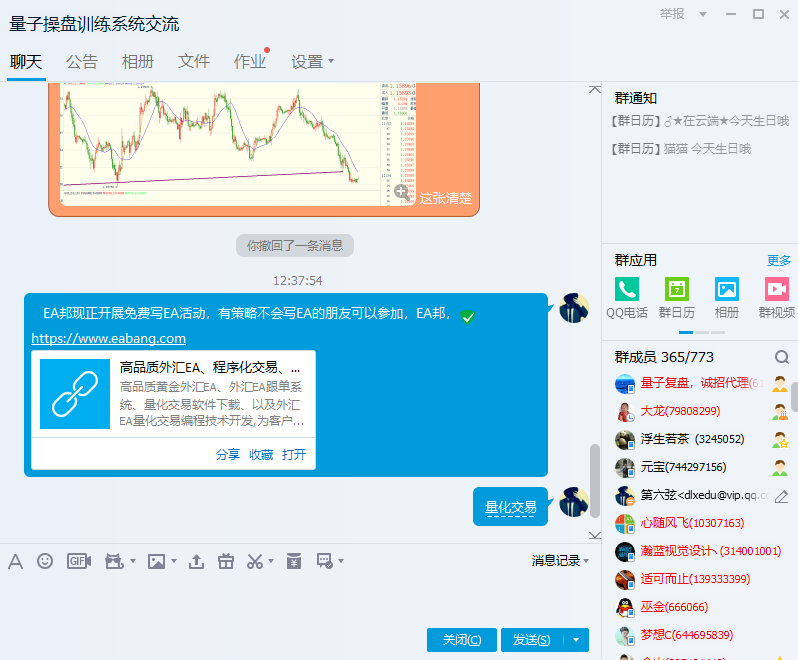Viewport: 798px width, 660px height.
Task: Search group members magnifier icon
Action: pos(782,357)
